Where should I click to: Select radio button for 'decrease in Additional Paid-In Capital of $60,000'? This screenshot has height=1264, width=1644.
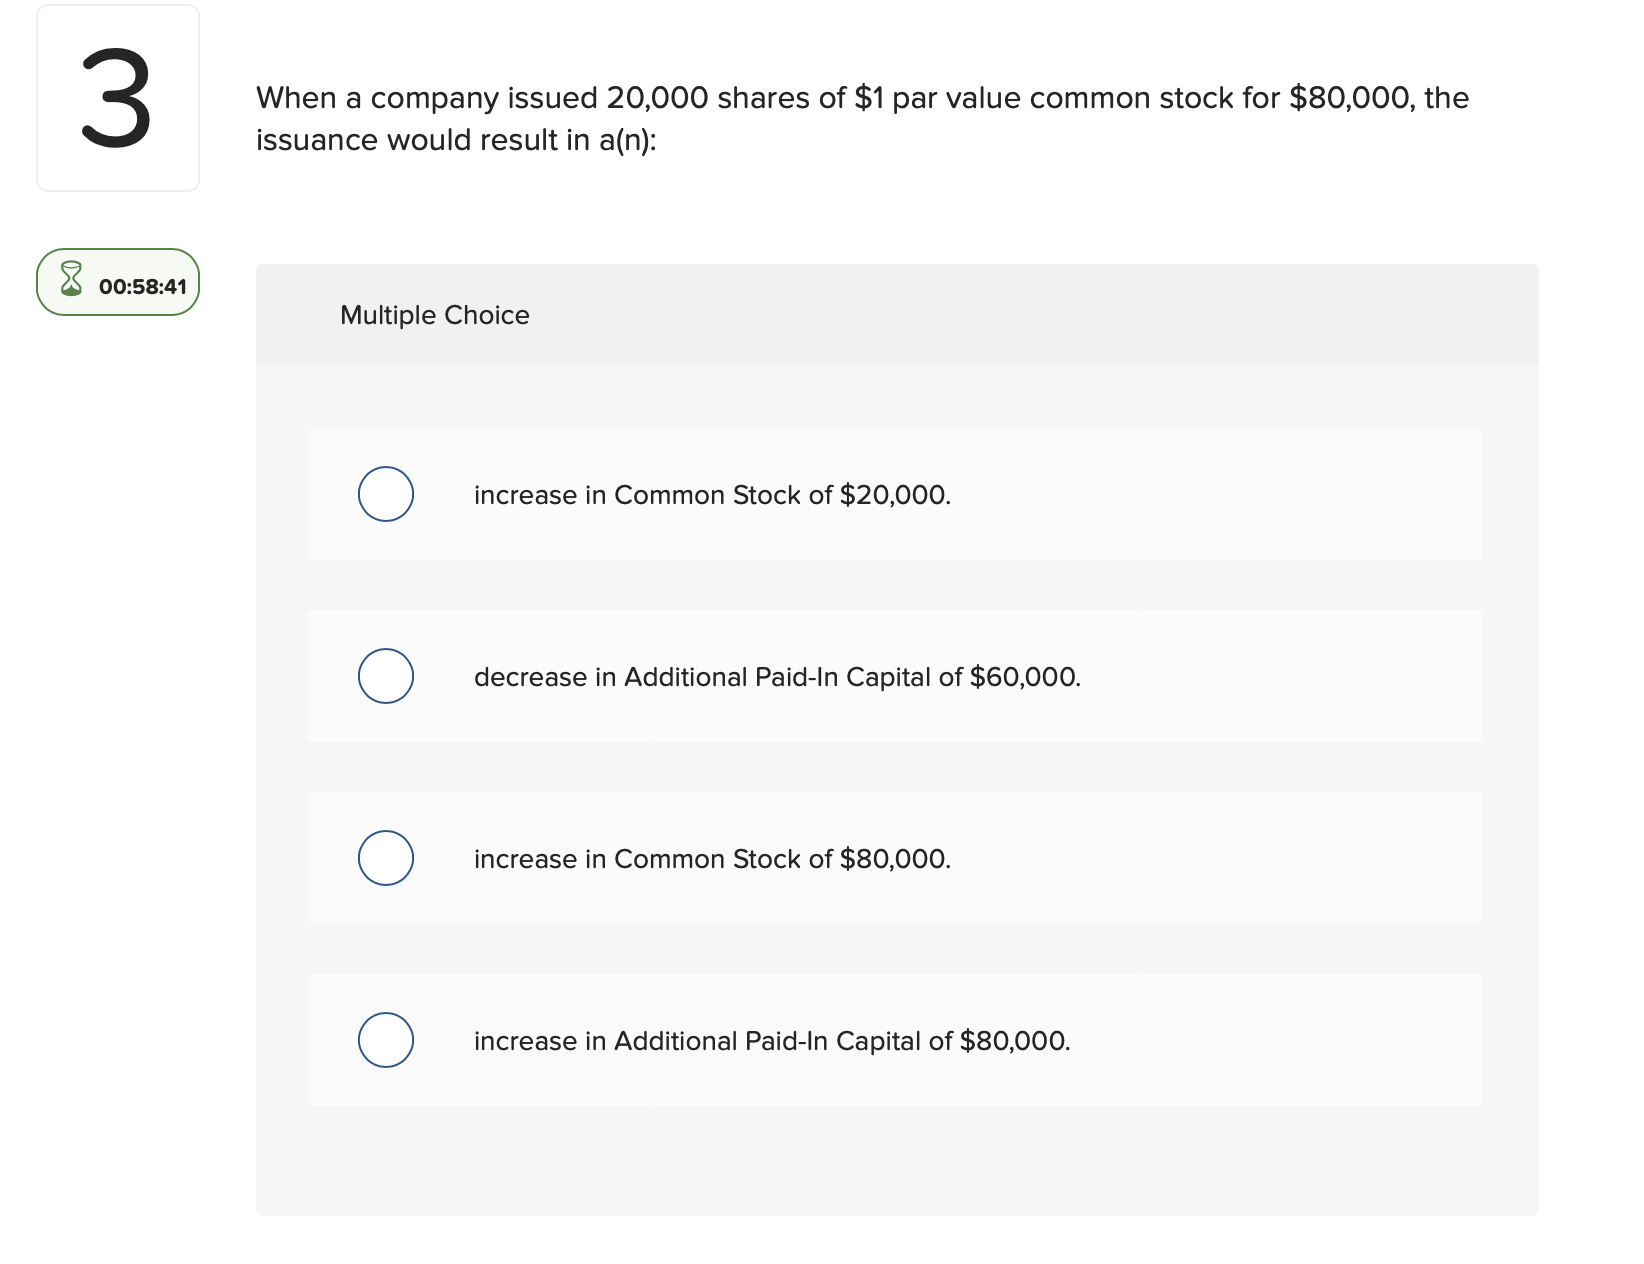coord(385,675)
